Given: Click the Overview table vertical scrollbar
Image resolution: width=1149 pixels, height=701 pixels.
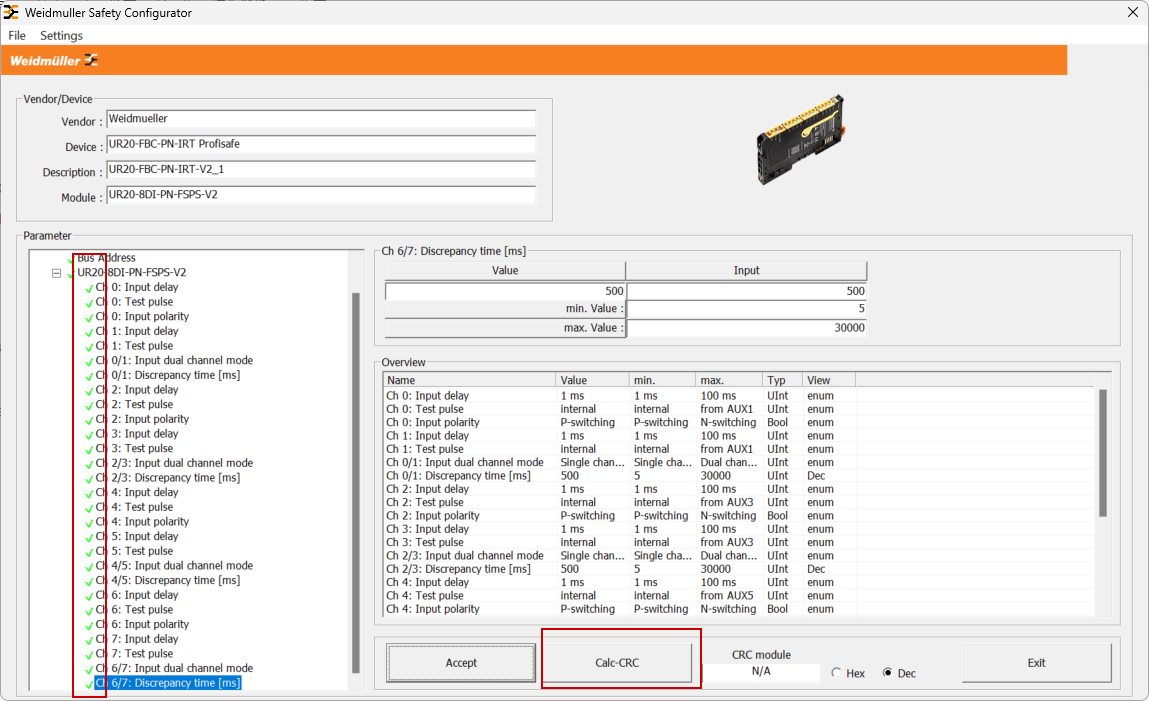Looking at the screenshot, I should click(x=1103, y=453).
